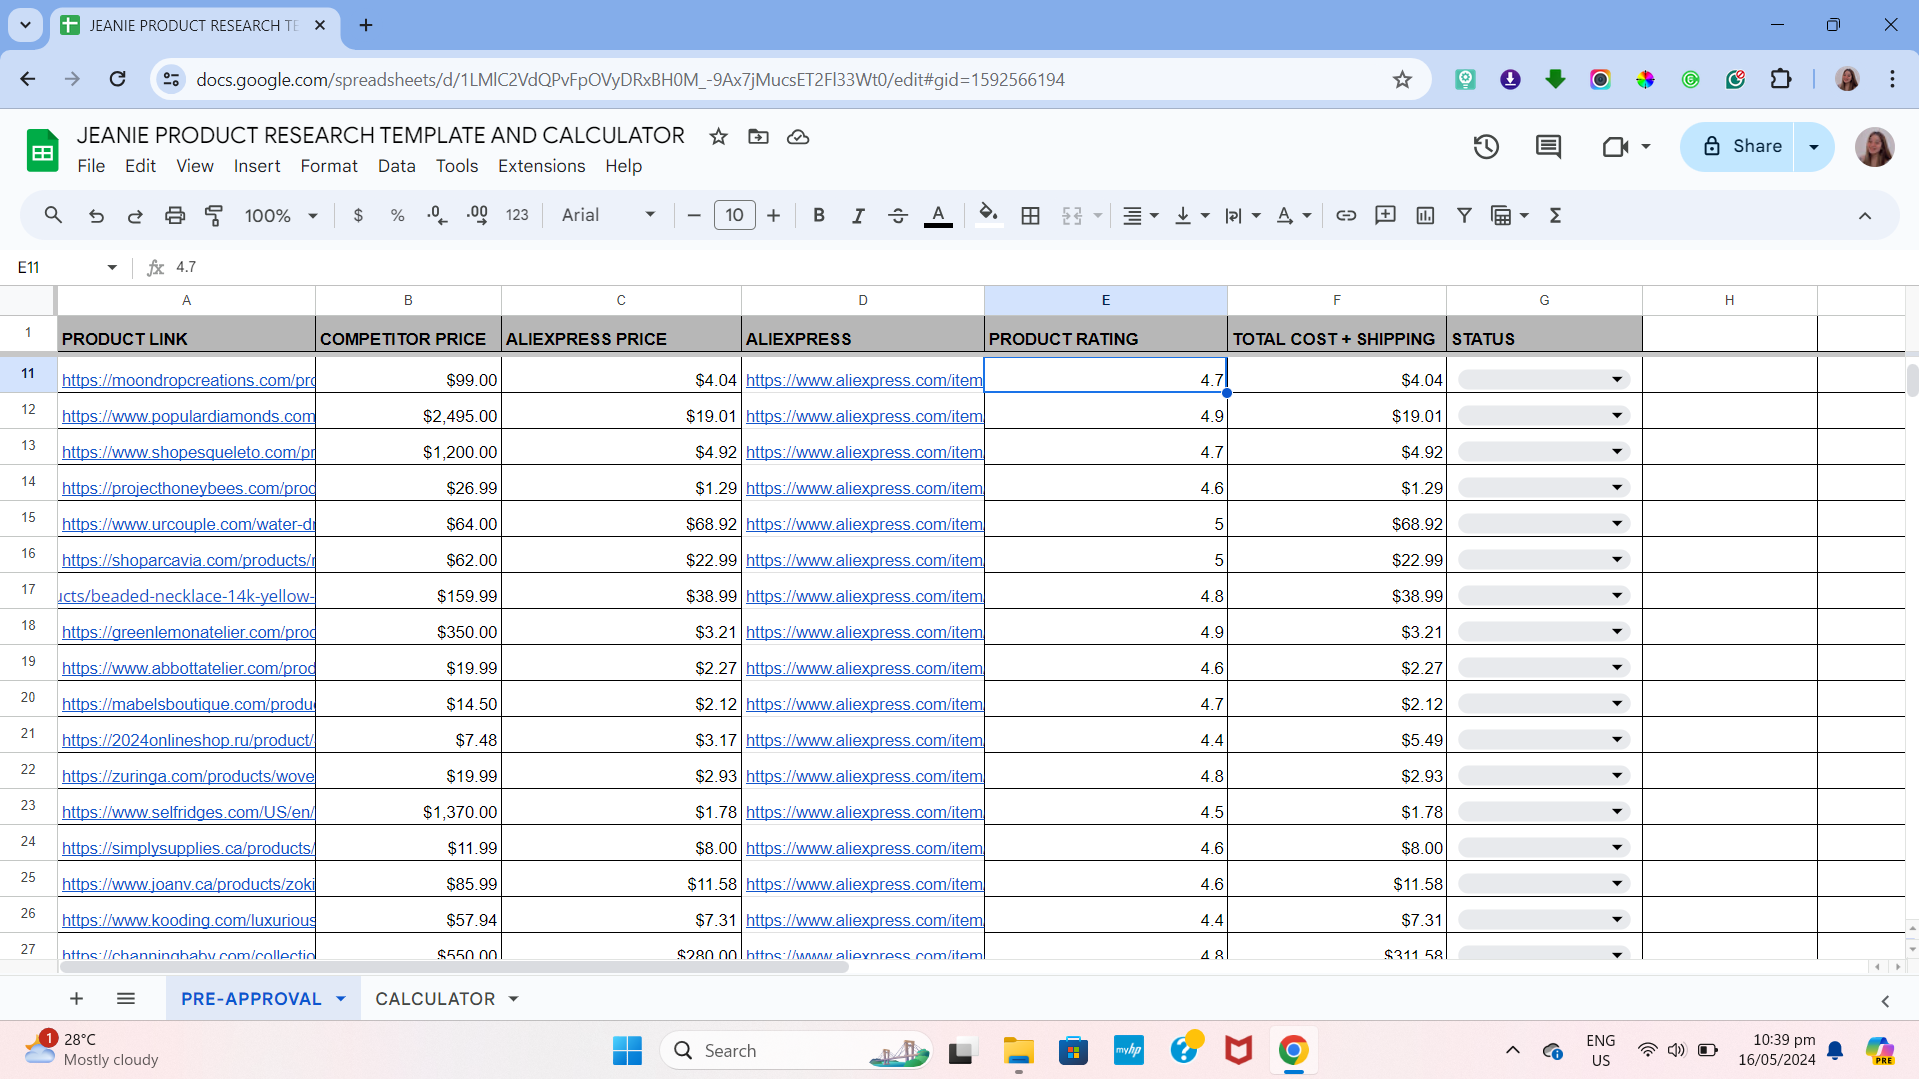Open the functions sigma icon

tap(1555, 215)
